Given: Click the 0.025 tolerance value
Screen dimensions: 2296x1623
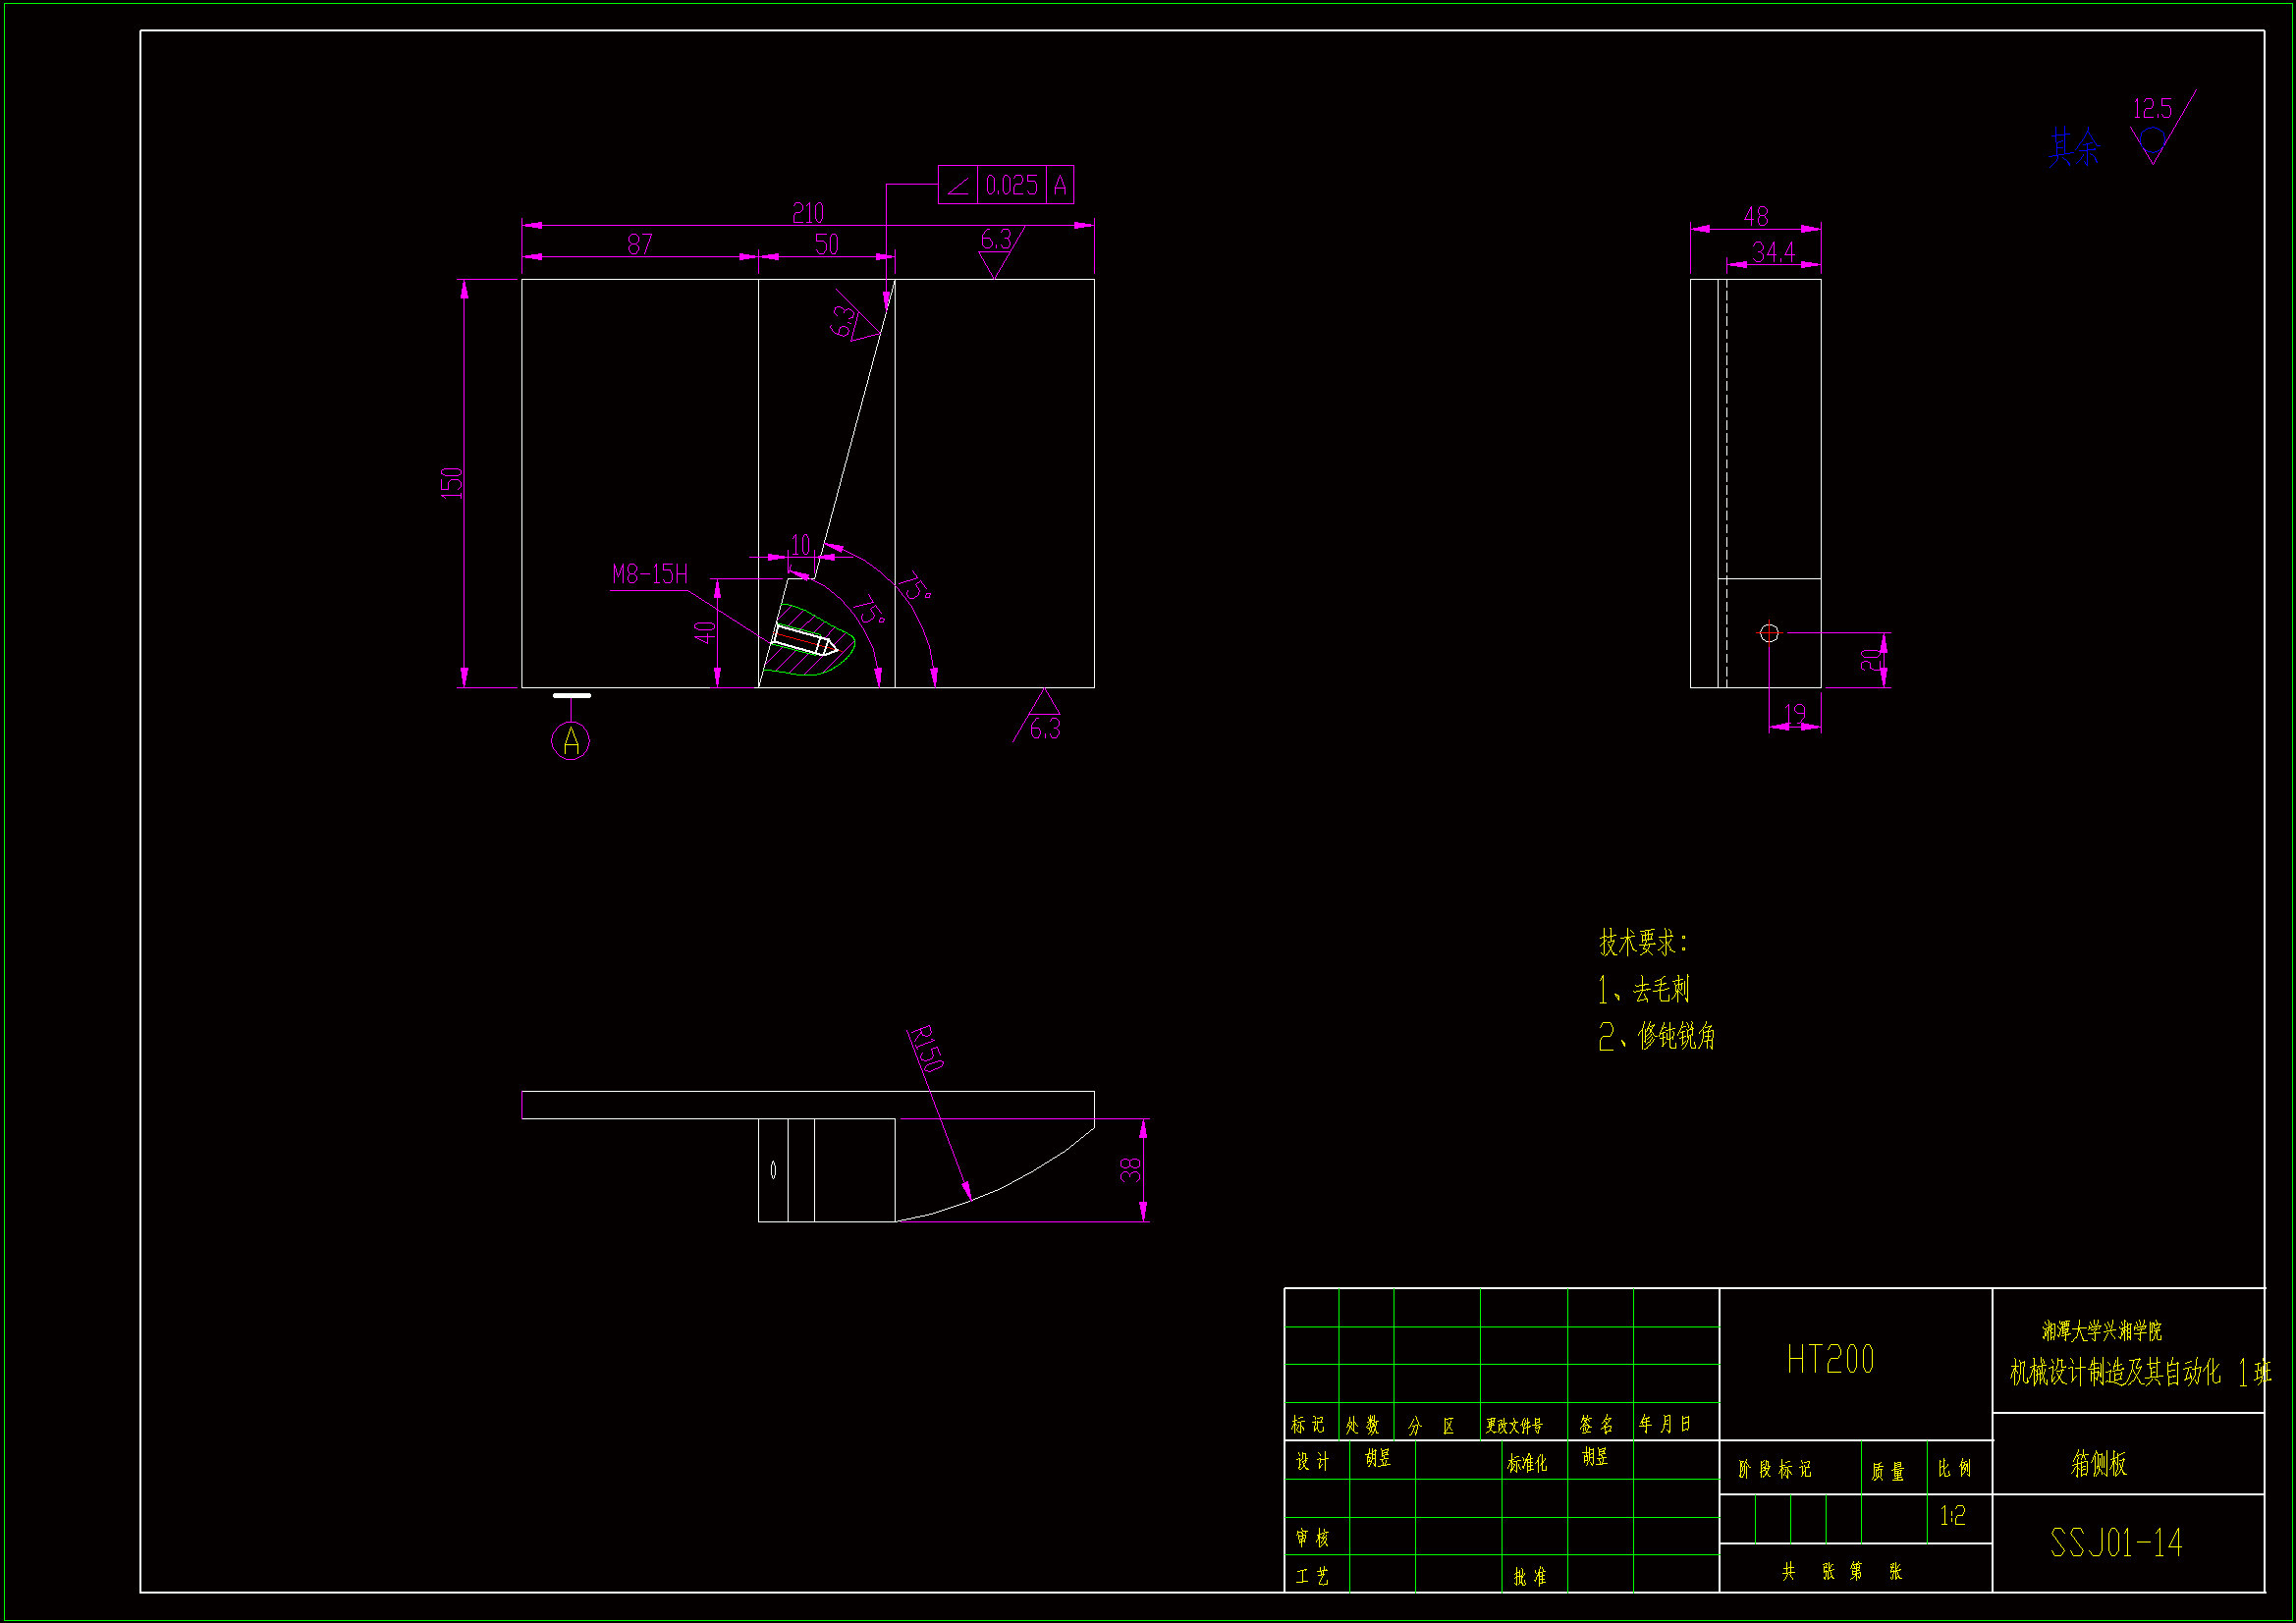Looking at the screenshot, I should [x=1011, y=186].
